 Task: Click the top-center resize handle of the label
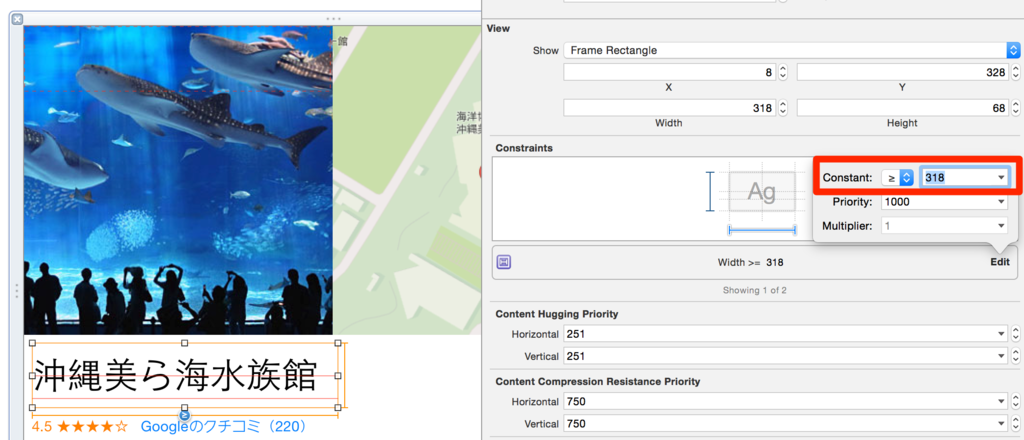[x=185, y=343]
